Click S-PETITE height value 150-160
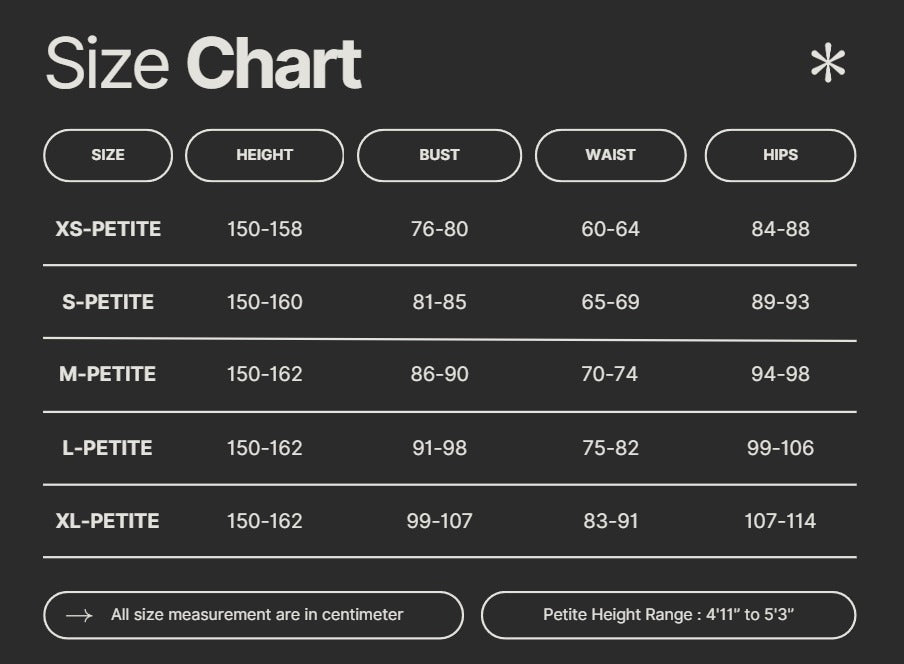The width and height of the screenshot is (904, 664). pos(264,302)
